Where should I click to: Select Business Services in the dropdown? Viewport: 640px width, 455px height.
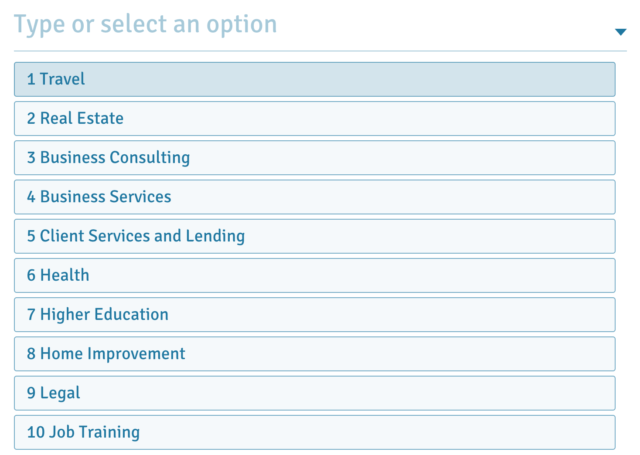314,197
